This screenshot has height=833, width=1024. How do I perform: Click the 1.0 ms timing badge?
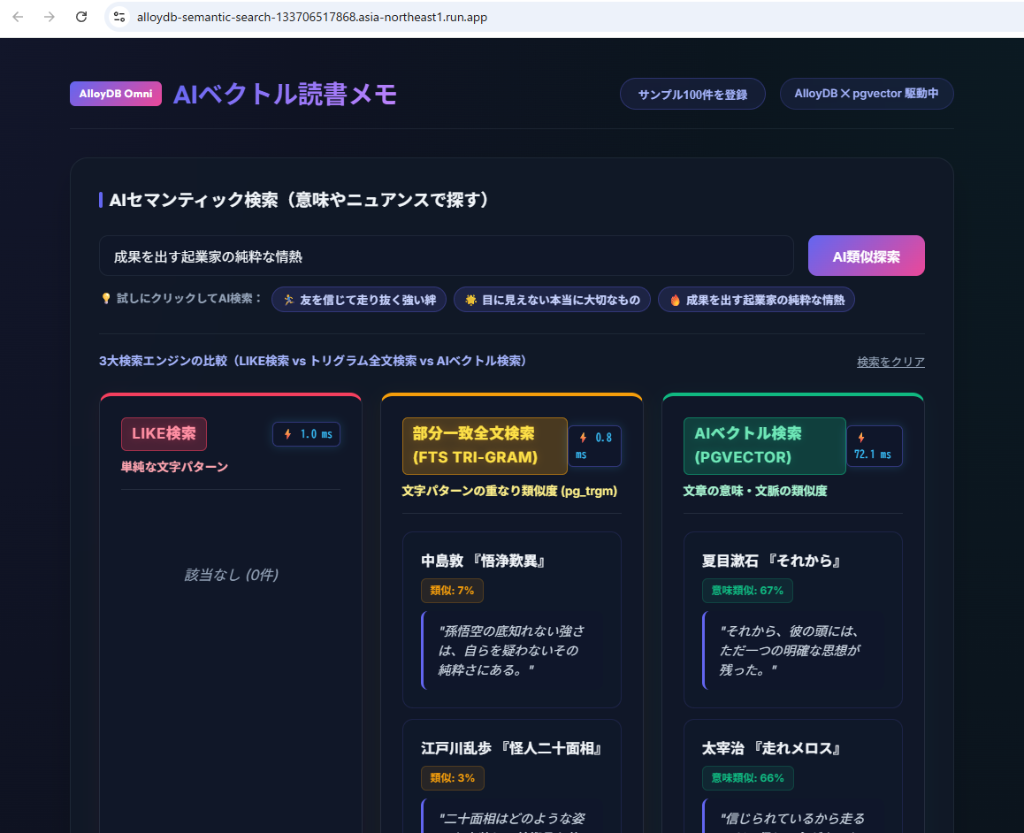tap(306, 434)
